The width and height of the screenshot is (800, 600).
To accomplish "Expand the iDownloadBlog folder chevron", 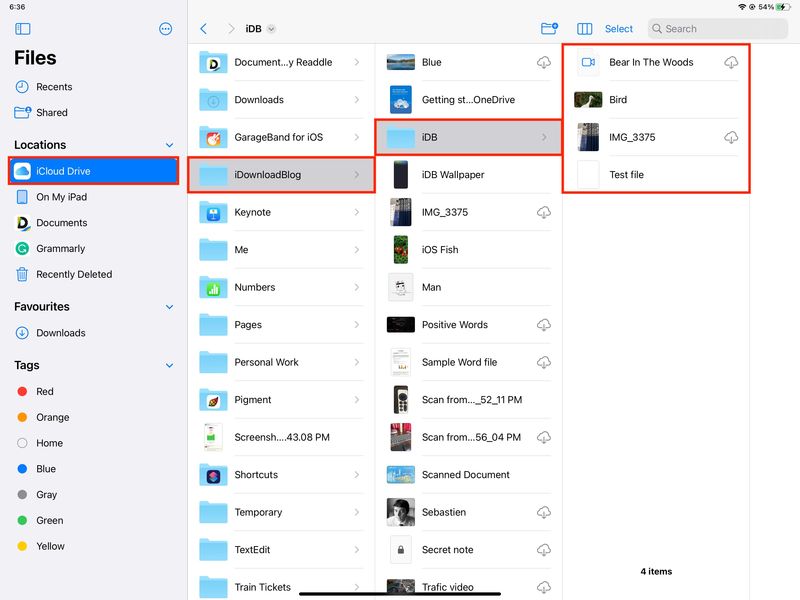I will tap(357, 174).
